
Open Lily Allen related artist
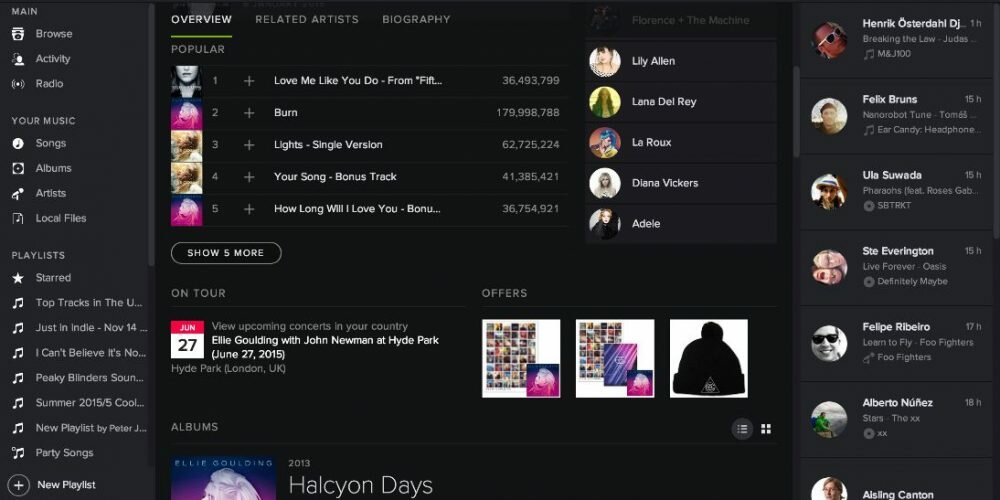click(x=680, y=61)
